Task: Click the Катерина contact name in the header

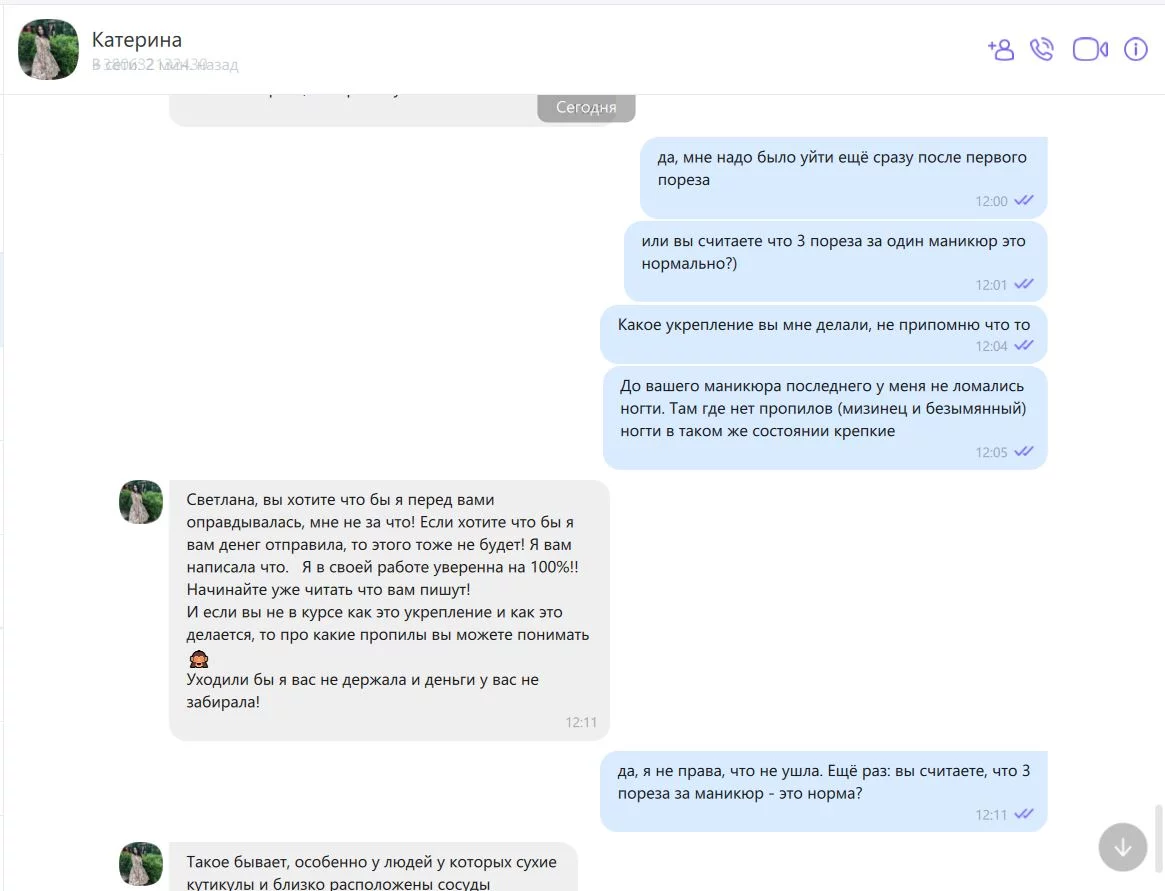Action: click(x=137, y=40)
